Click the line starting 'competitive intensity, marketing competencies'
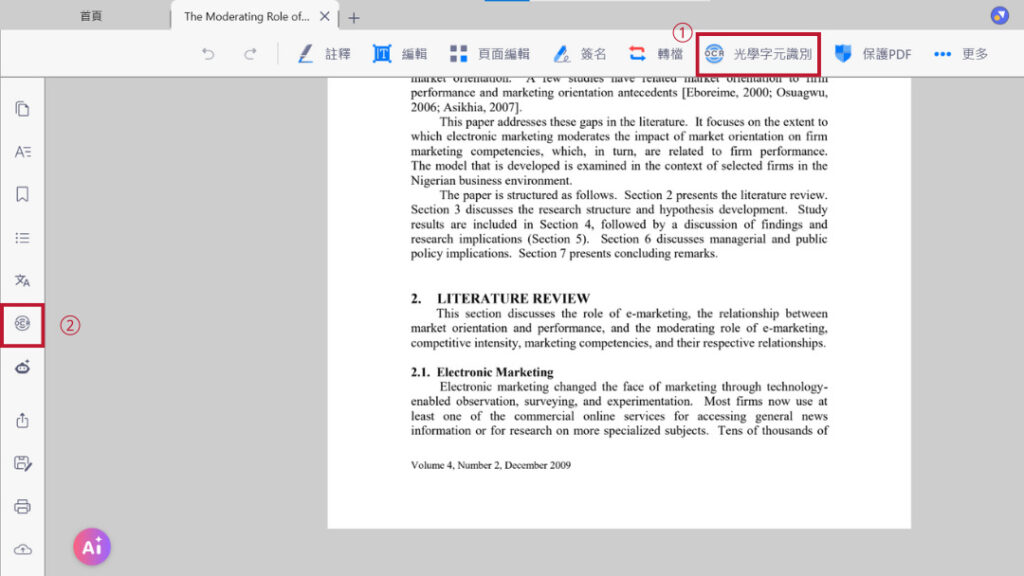 [x=618, y=343]
